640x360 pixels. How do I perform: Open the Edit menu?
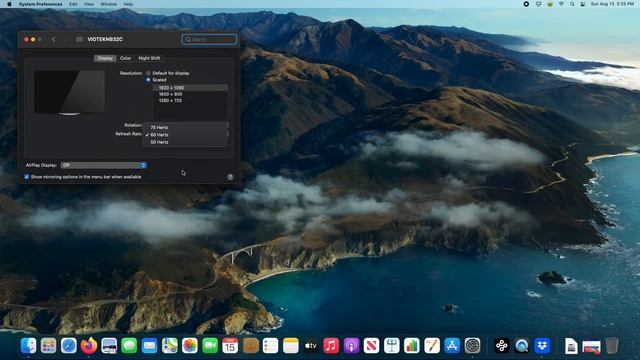click(x=73, y=4)
